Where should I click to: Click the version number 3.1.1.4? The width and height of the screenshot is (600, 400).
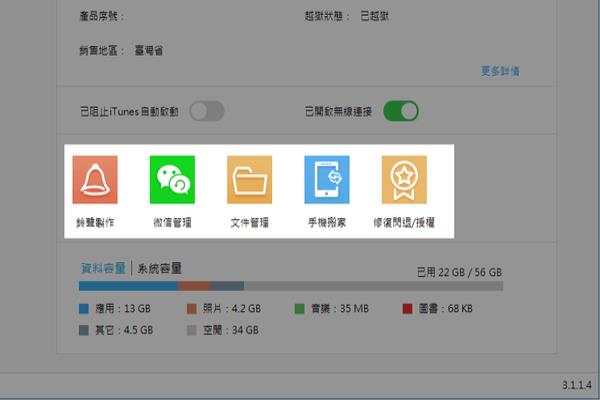tap(577, 385)
